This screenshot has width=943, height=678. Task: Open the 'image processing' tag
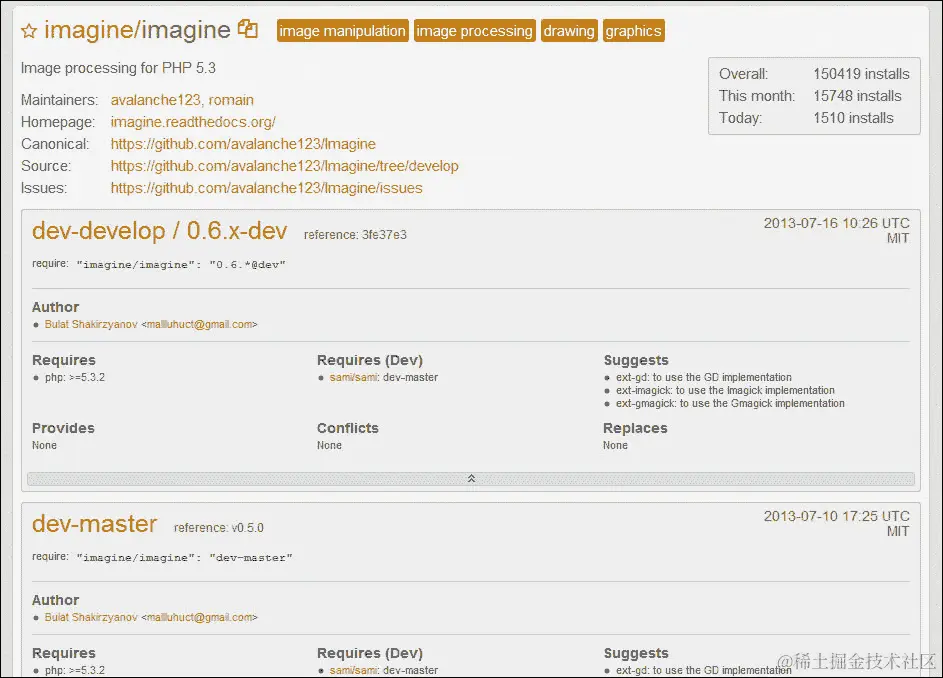[475, 31]
